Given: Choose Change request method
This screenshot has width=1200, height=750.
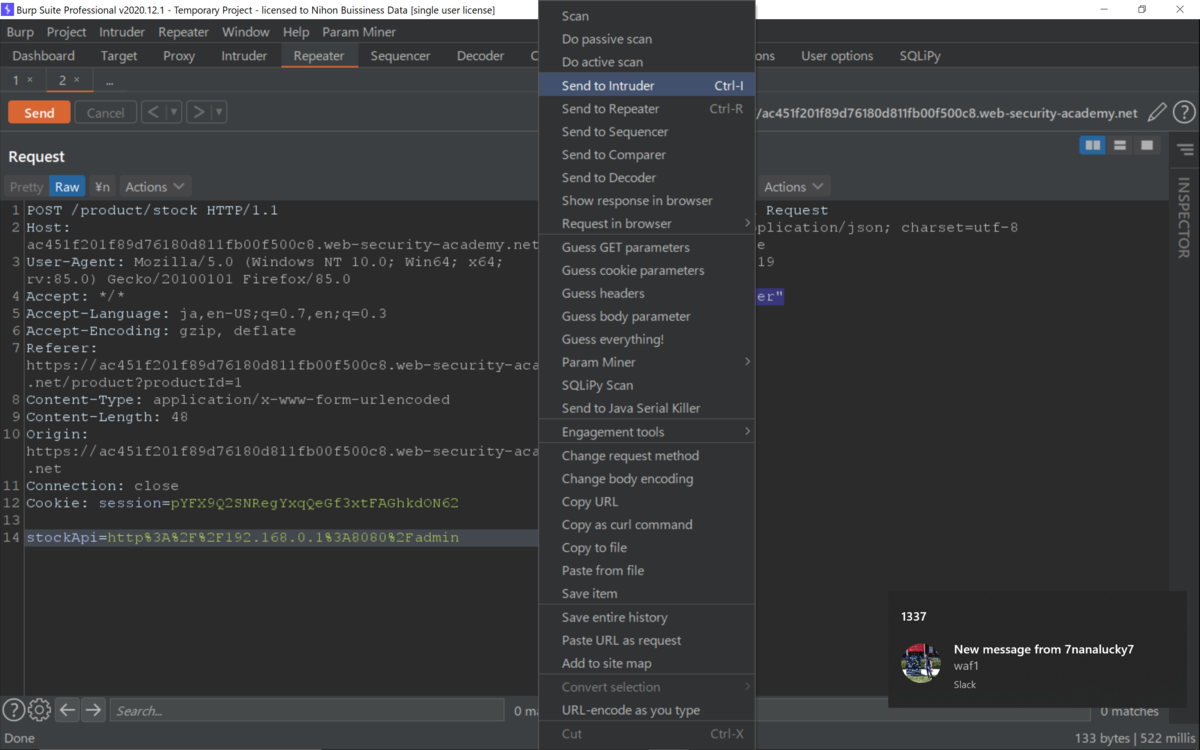Looking at the screenshot, I should click(646, 455).
